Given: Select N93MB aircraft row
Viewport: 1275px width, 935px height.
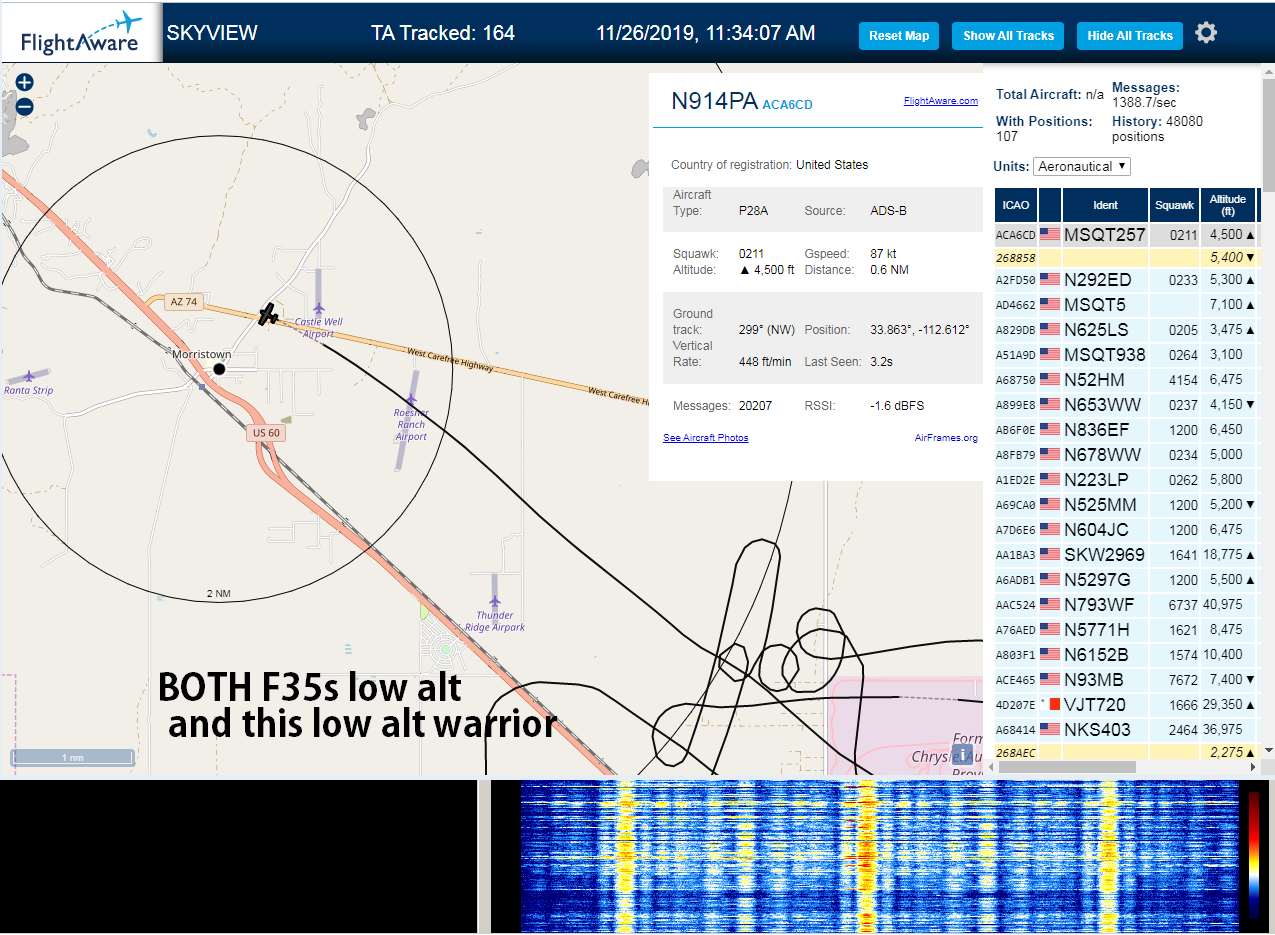Looking at the screenshot, I should (x=1125, y=680).
